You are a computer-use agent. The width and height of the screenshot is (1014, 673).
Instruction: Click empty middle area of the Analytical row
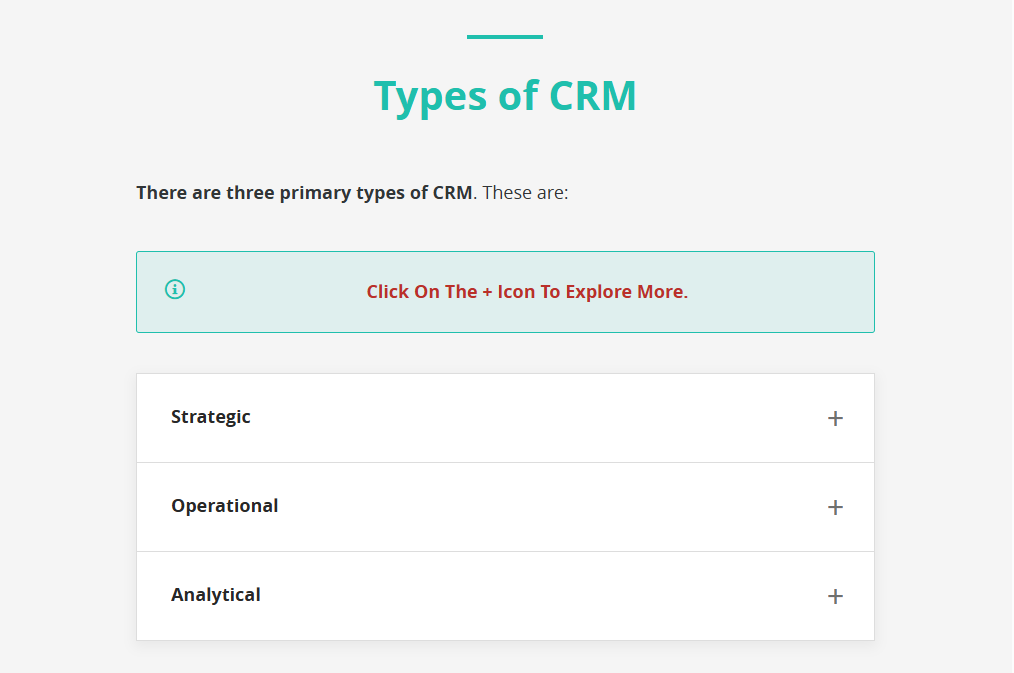(520, 596)
